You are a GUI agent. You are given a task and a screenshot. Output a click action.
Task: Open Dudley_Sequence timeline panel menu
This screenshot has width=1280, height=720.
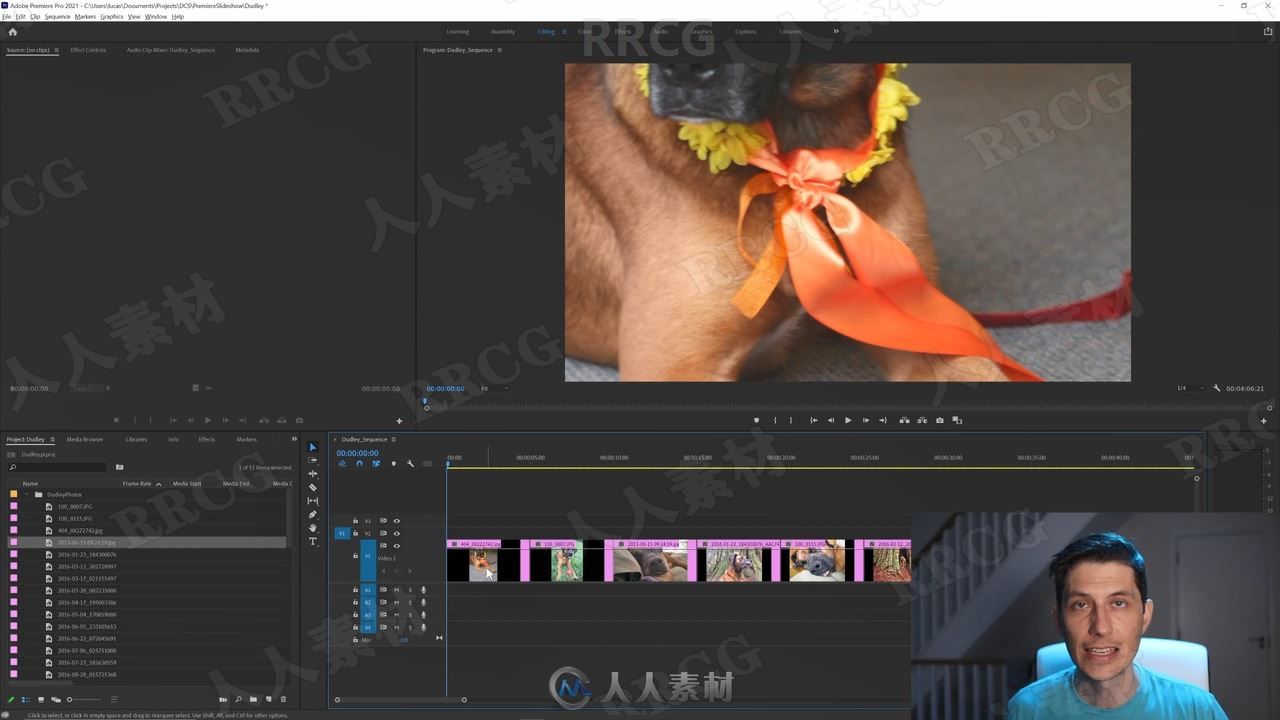click(393, 439)
